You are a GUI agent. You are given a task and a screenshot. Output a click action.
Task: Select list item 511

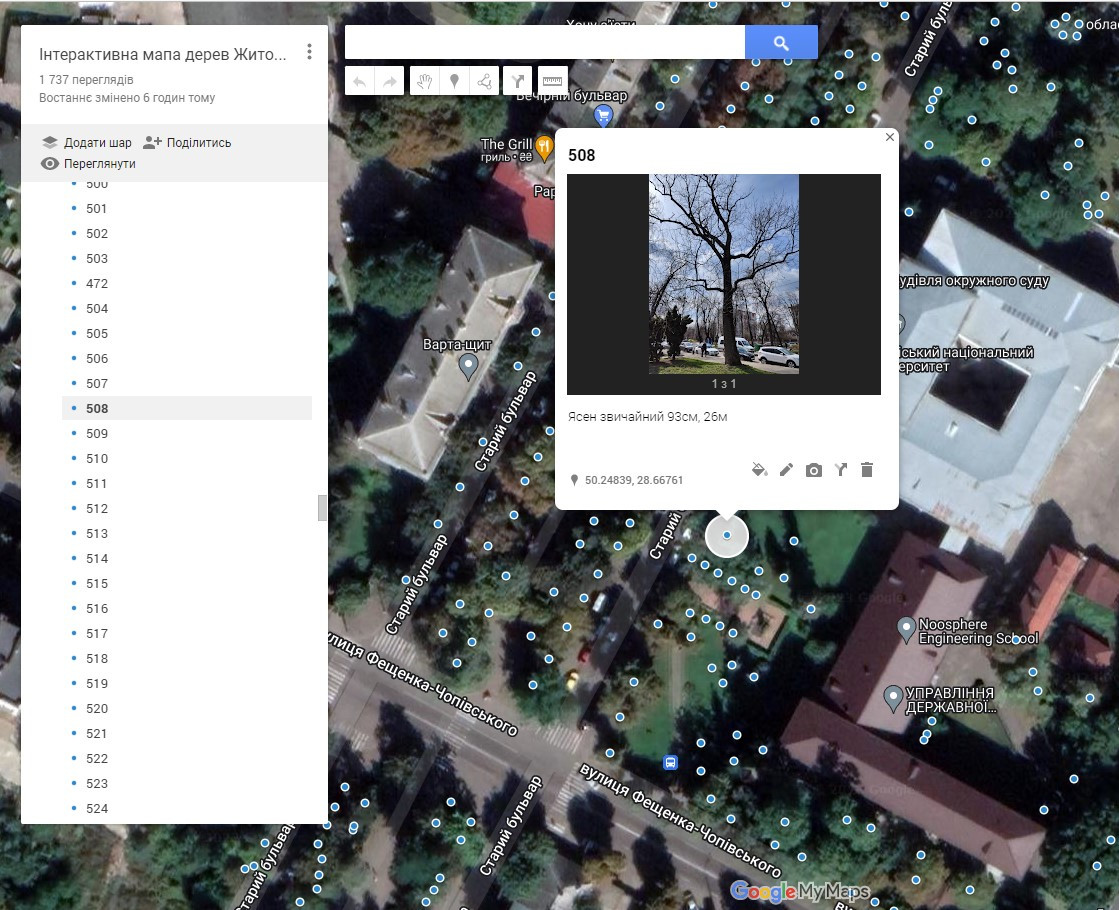(187, 483)
